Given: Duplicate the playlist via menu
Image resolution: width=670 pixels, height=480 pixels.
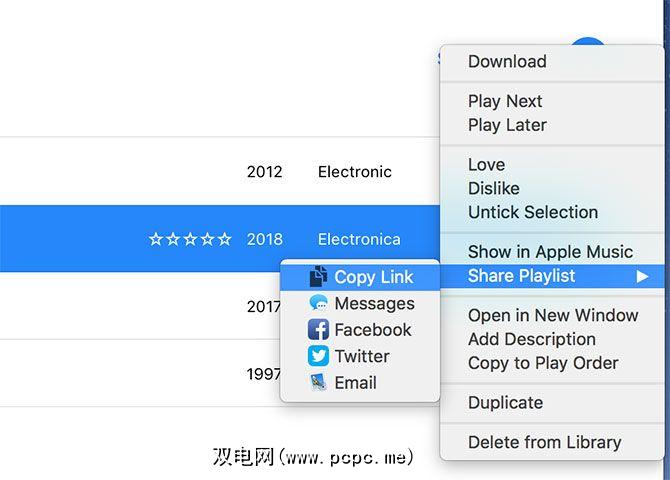Looking at the screenshot, I should (x=505, y=403).
